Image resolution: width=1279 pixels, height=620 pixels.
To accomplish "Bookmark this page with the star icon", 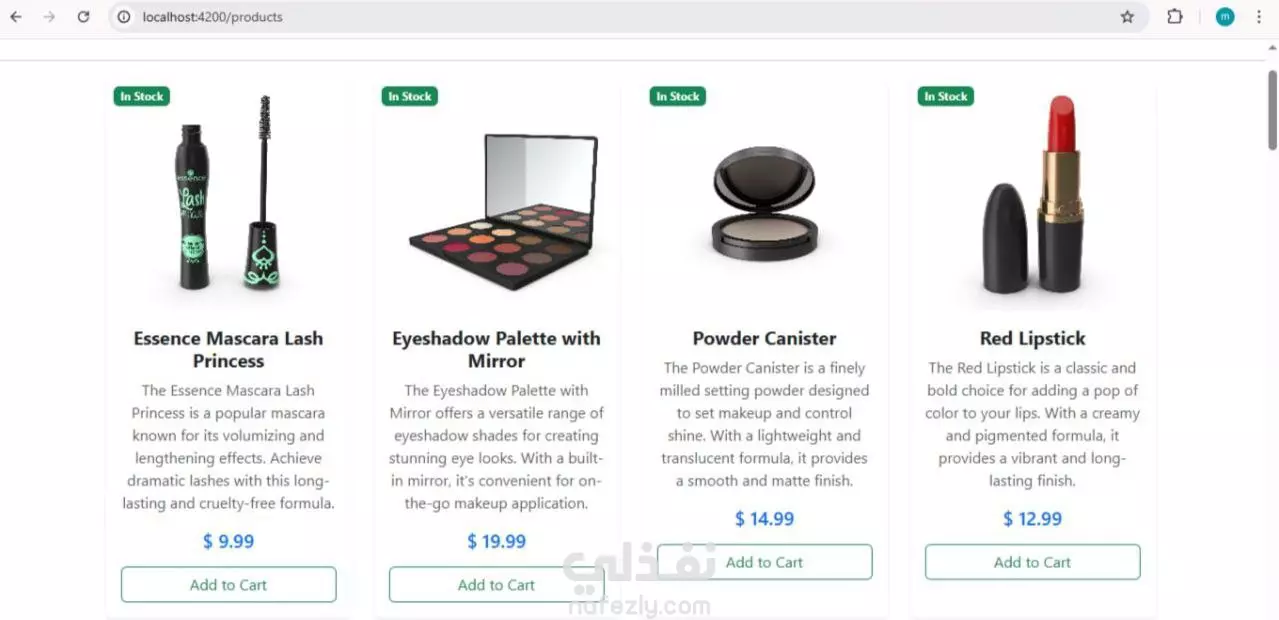I will coord(1127,17).
